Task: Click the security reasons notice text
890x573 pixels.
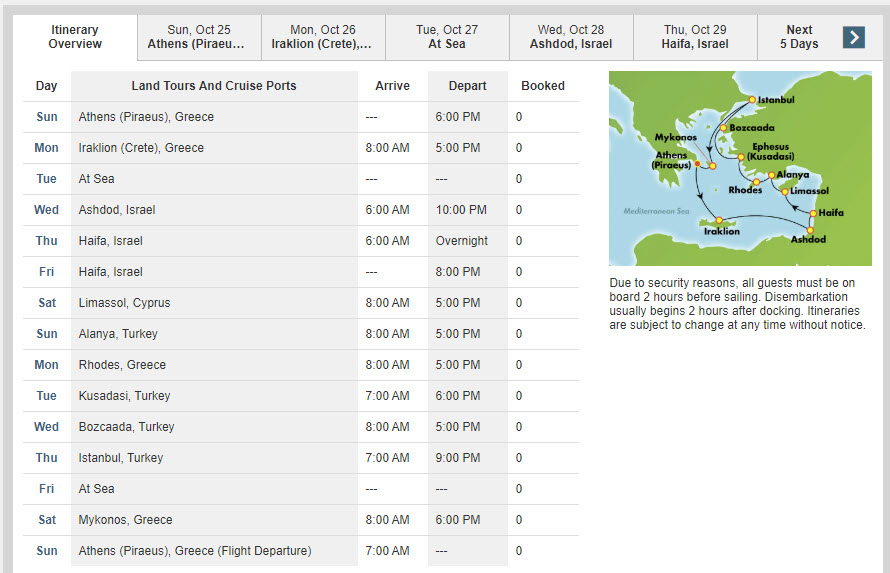Action: pyautogui.click(x=737, y=304)
